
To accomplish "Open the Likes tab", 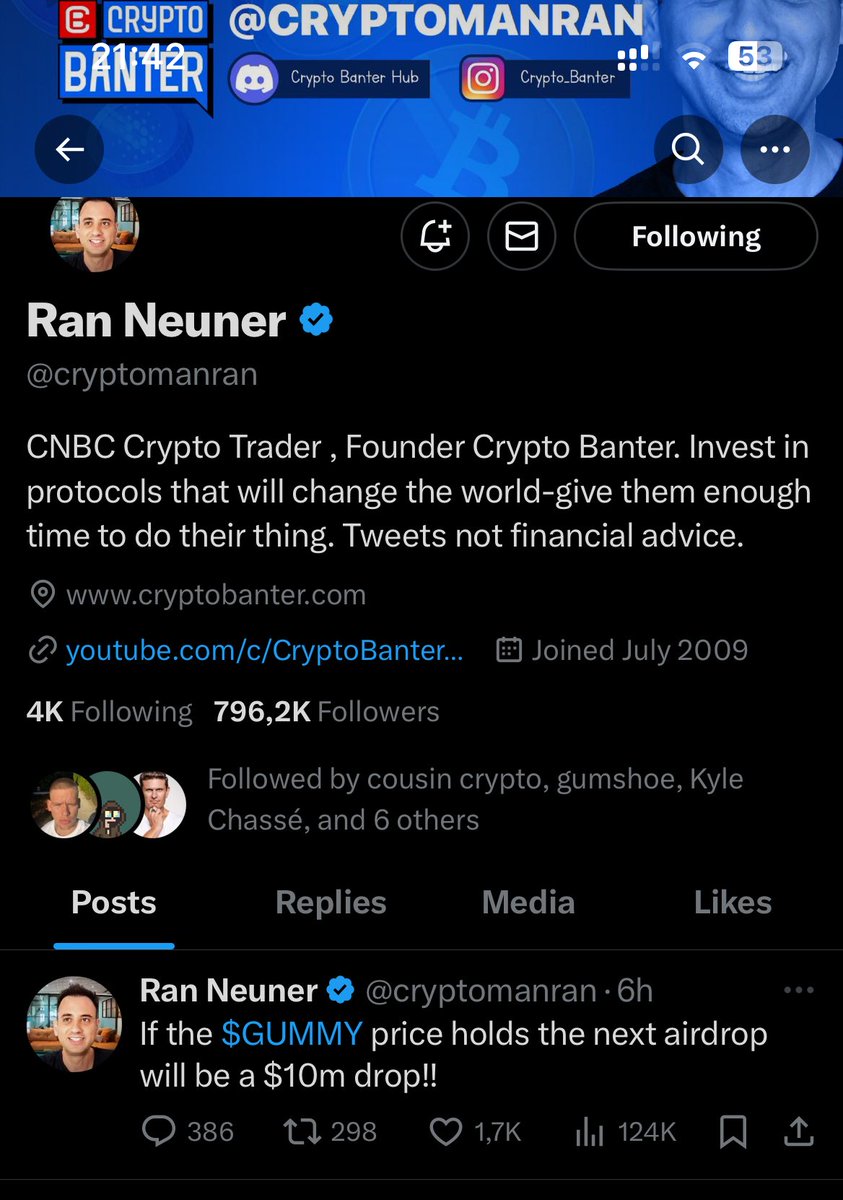I will click(x=733, y=902).
